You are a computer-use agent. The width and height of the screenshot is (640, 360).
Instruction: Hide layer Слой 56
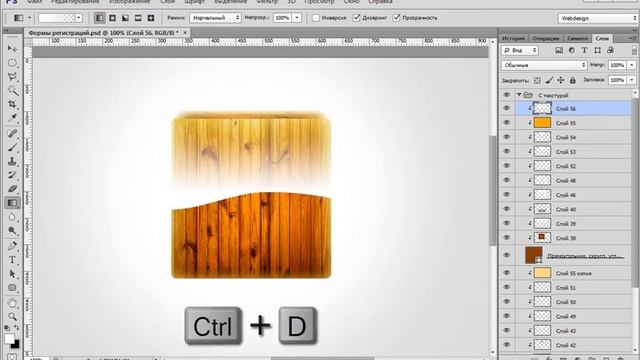coord(507,109)
